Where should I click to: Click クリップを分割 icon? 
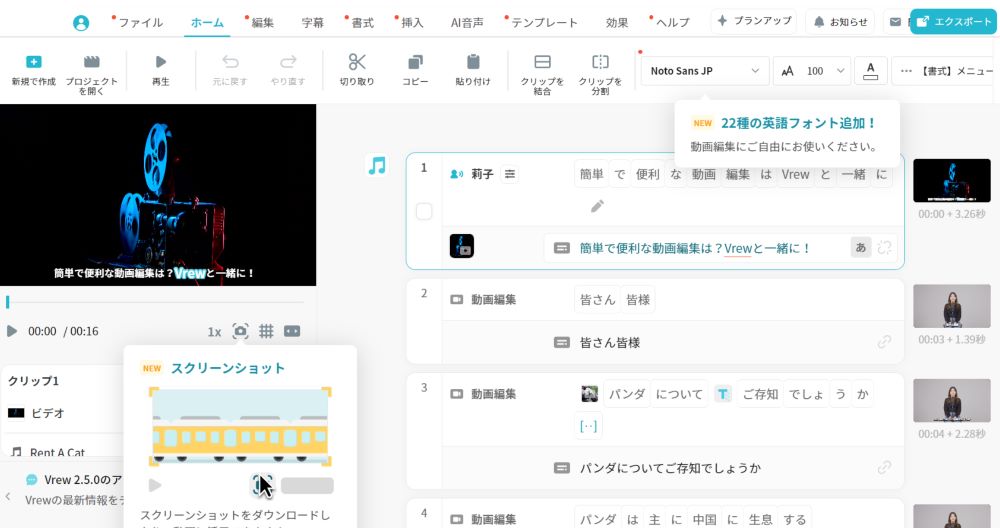click(x=600, y=62)
